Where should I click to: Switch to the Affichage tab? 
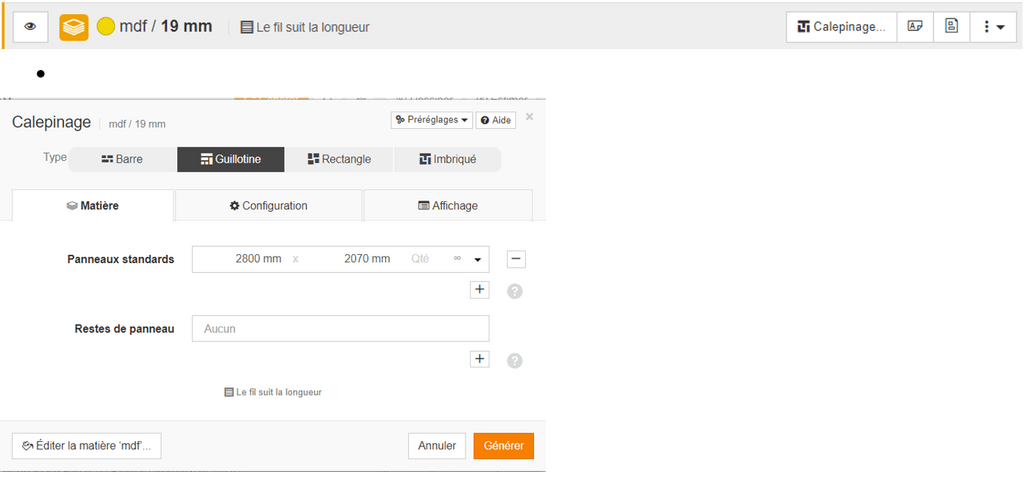(x=448, y=206)
